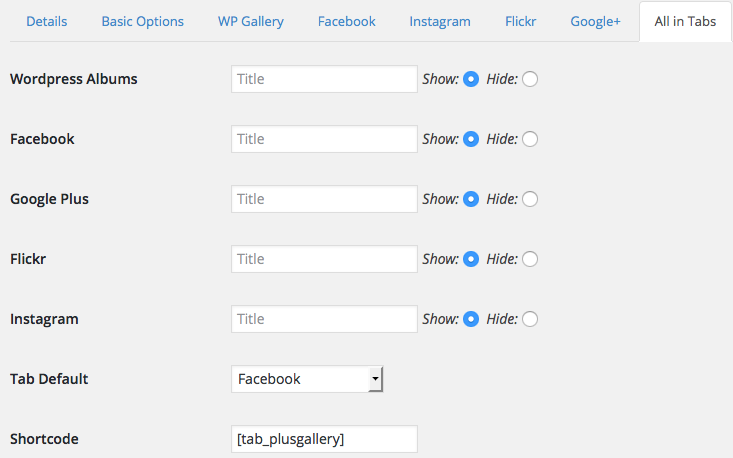733x458 pixels.
Task: Click the Shortcode text field
Action: pos(323,439)
